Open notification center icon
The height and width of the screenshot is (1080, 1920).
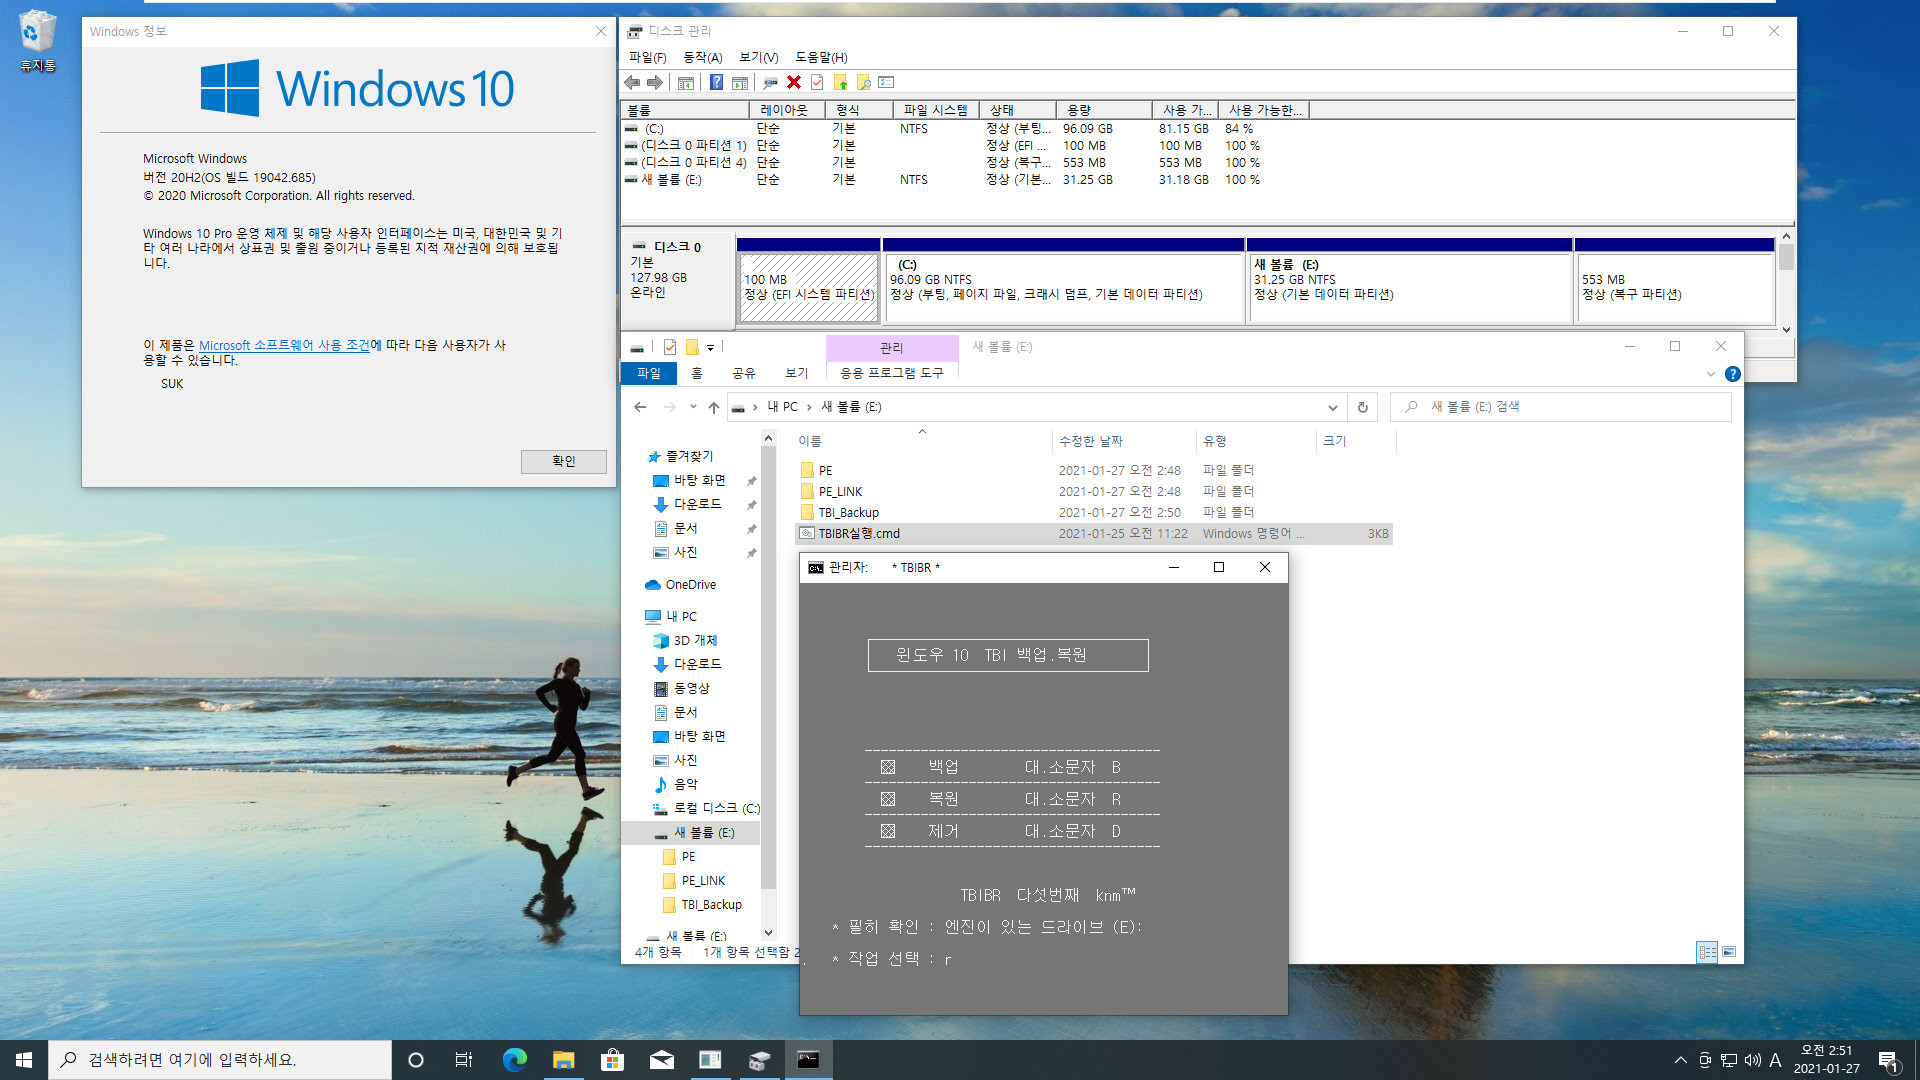coord(1888,1061)
